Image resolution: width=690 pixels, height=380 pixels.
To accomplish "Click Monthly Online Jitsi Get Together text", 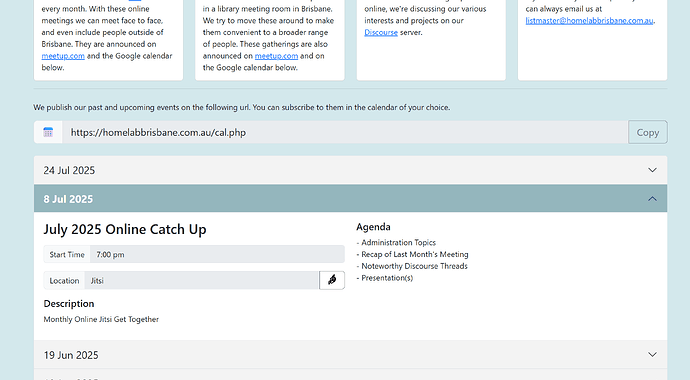I will point(101,319).
